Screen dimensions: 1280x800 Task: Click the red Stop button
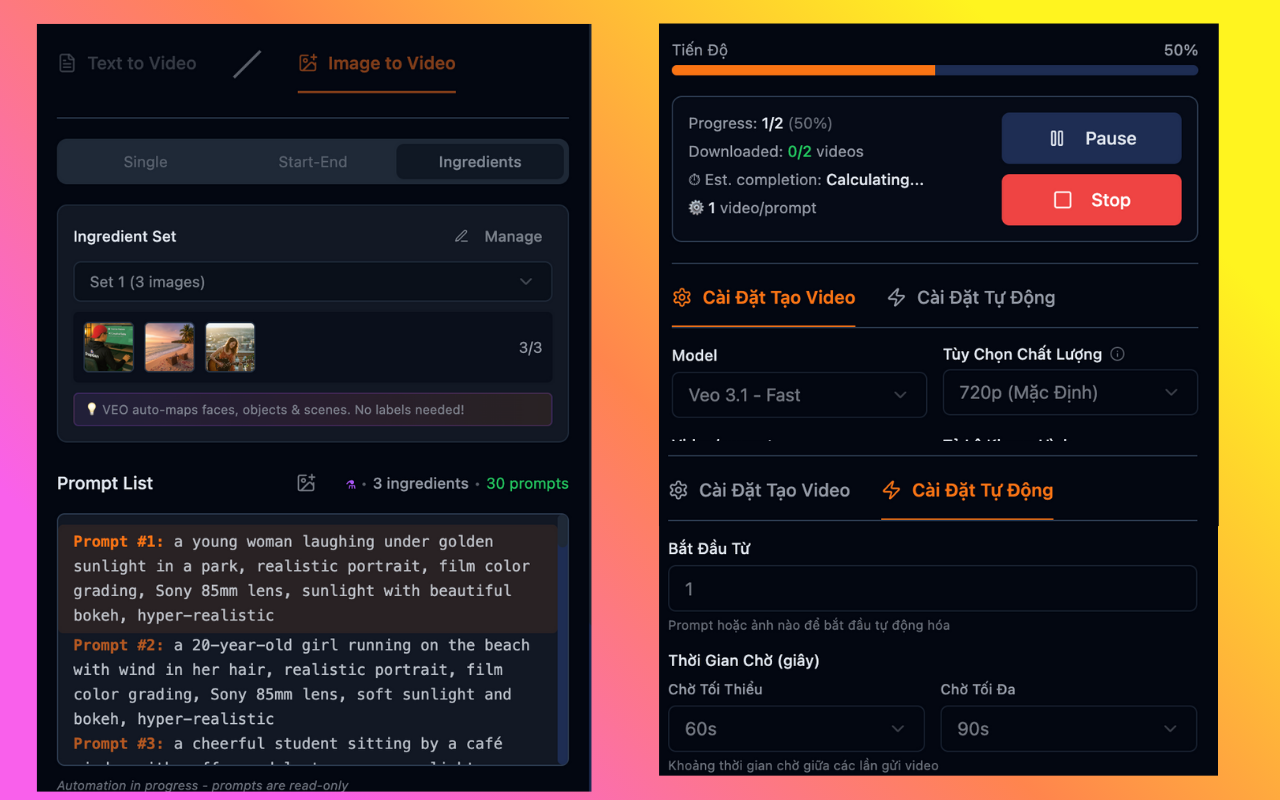tap(1091, 200)
